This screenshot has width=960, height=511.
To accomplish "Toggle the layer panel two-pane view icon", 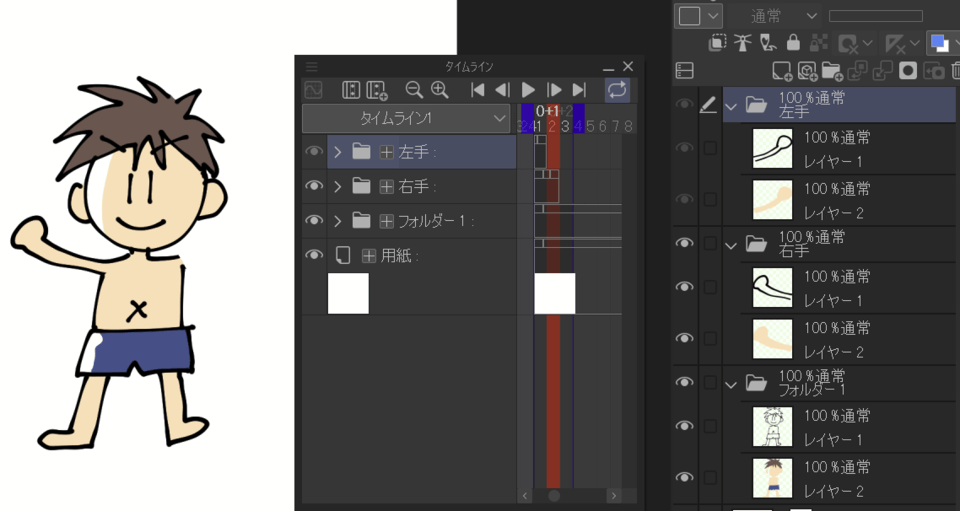I will click(x=684, y=70).
